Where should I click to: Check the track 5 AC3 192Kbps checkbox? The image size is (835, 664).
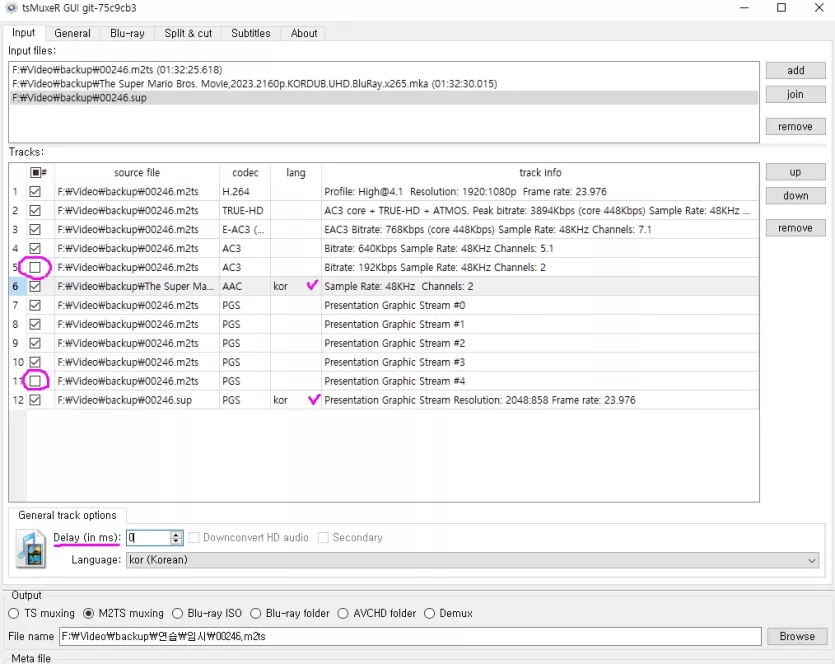(35, 267)
